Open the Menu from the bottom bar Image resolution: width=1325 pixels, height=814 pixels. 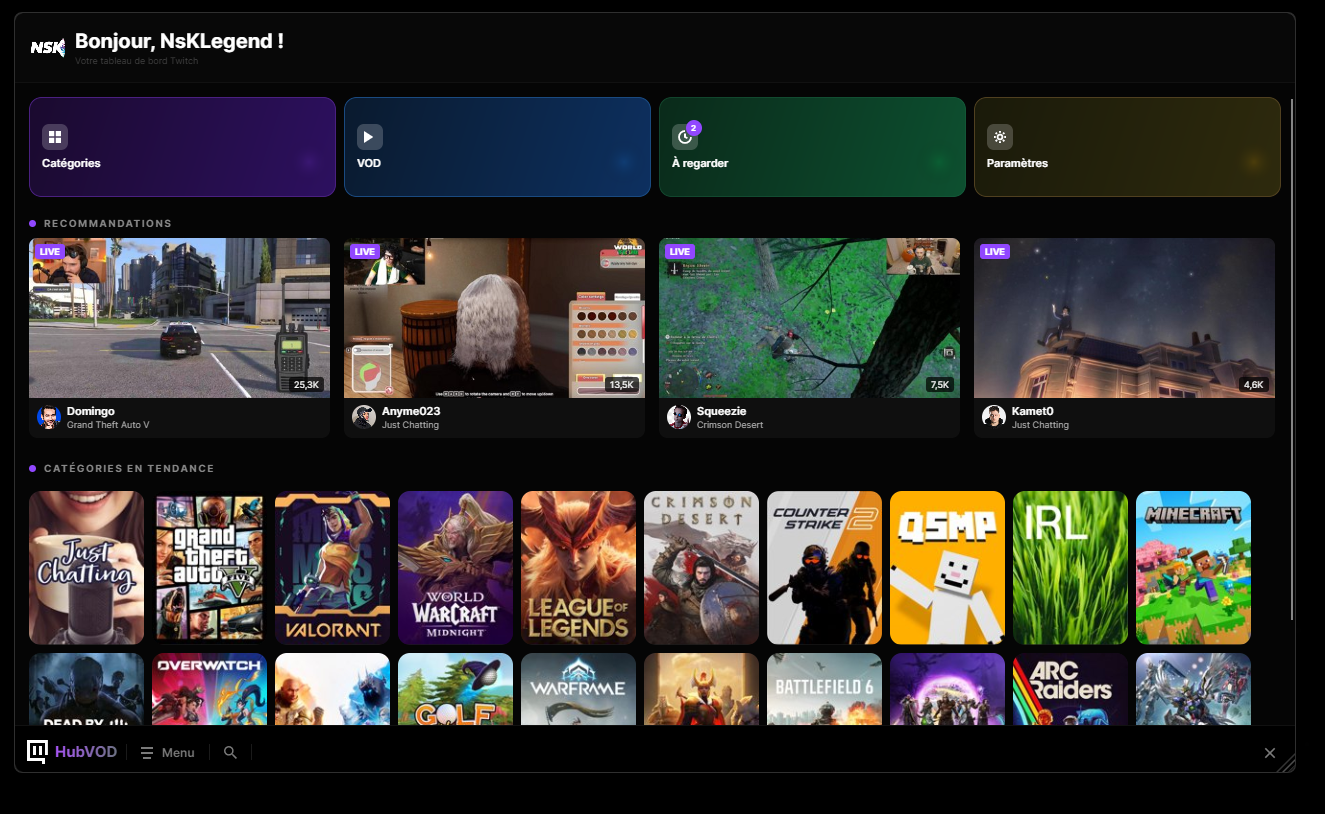tap(167, 752)
